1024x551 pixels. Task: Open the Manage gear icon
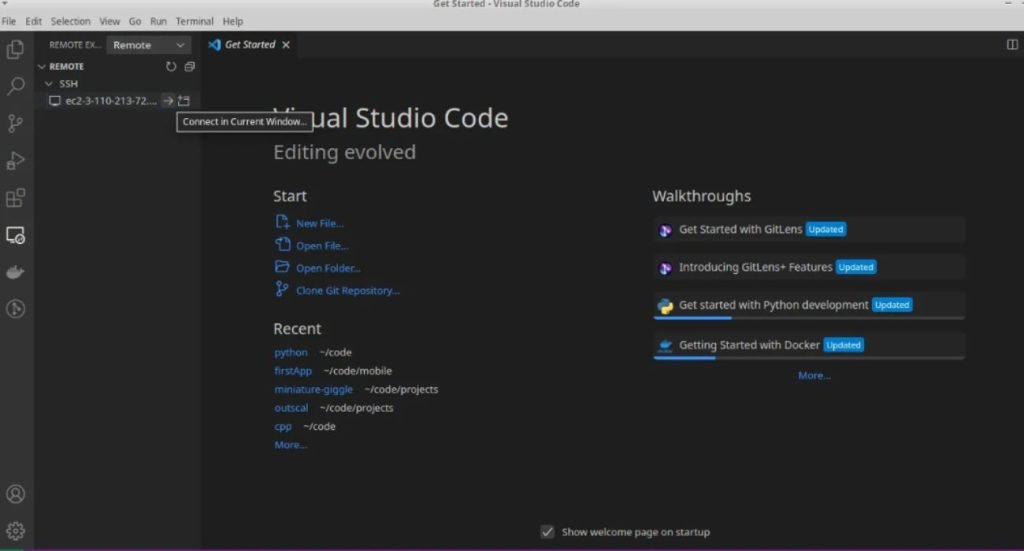[x=16, y=531]
